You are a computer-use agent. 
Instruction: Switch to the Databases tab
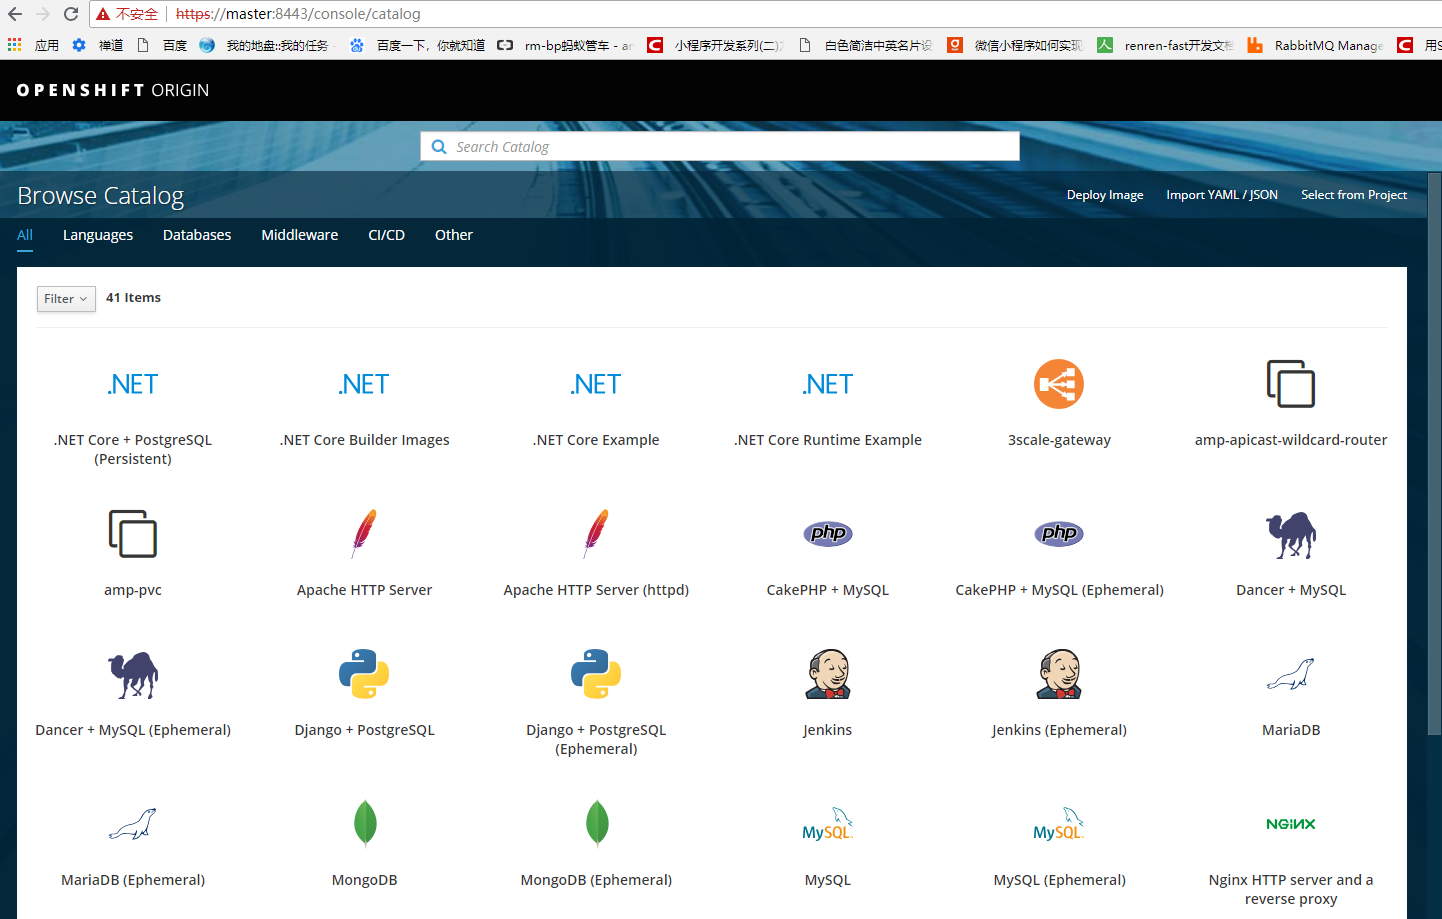click(x=196, y=235)
